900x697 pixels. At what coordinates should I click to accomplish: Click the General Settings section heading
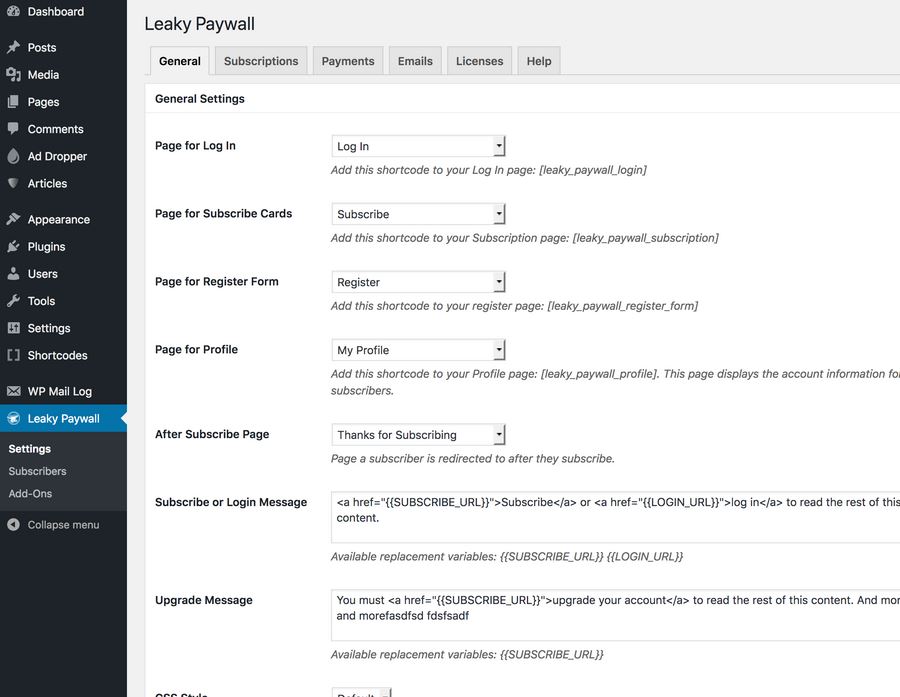[x=200, y=99]
